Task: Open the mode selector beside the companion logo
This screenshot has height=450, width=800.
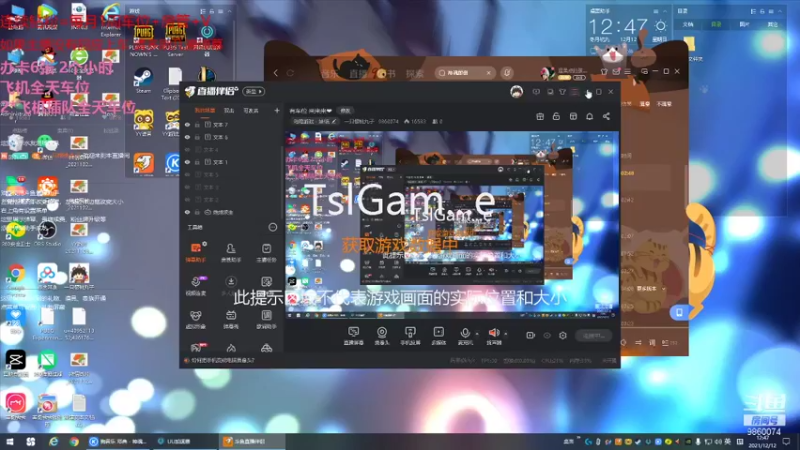Action: point(254,91)
